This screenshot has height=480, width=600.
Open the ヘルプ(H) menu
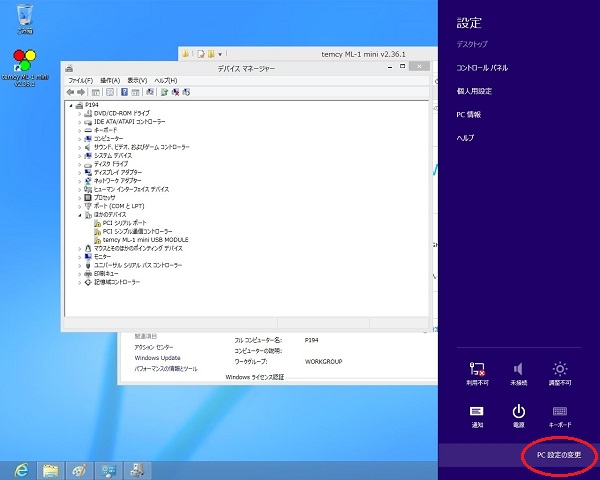tap(166, 80)
